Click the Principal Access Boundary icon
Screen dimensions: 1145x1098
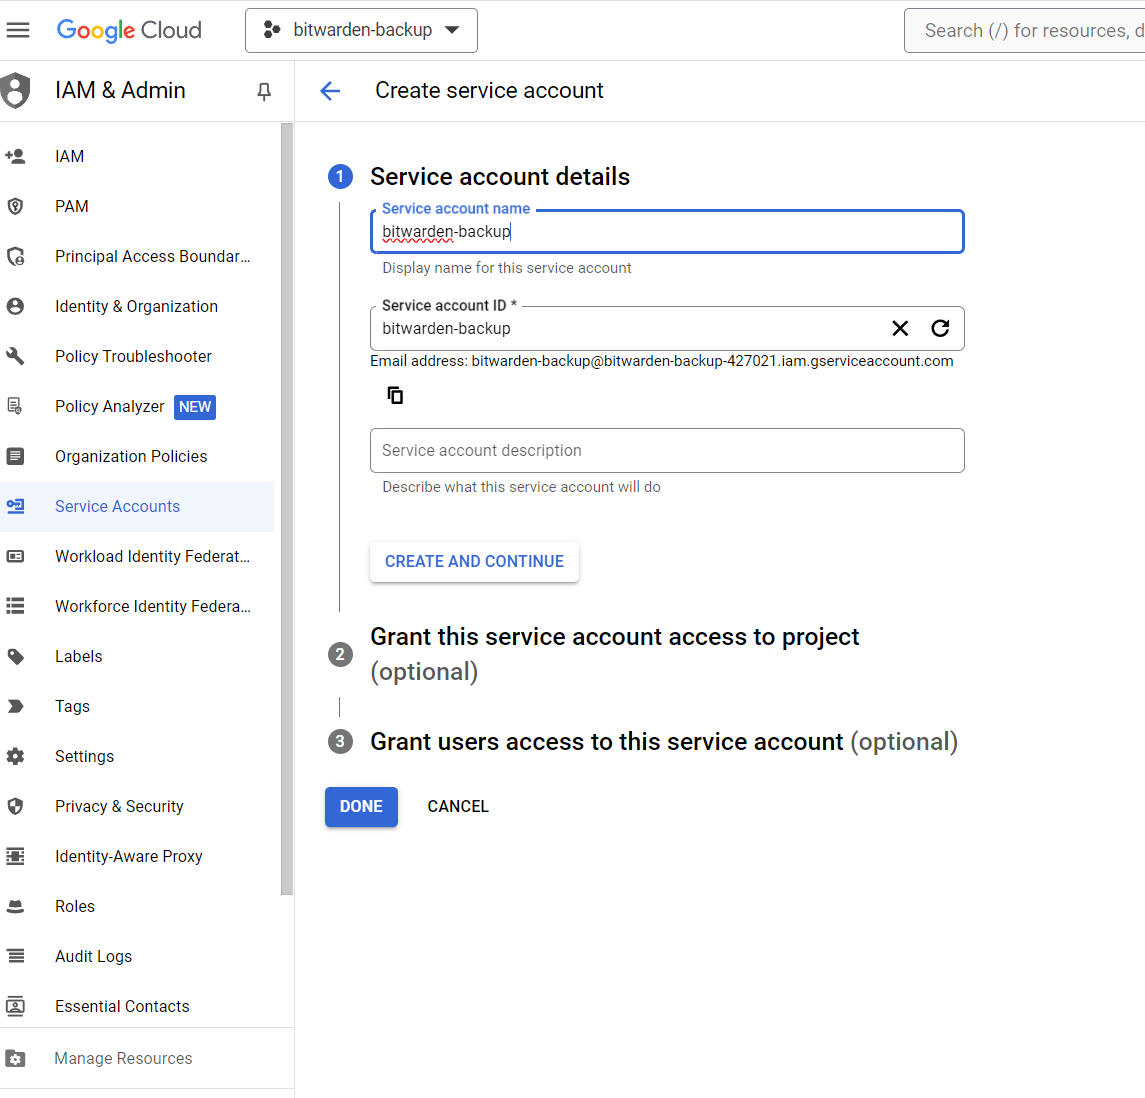[x=15, y=256]
